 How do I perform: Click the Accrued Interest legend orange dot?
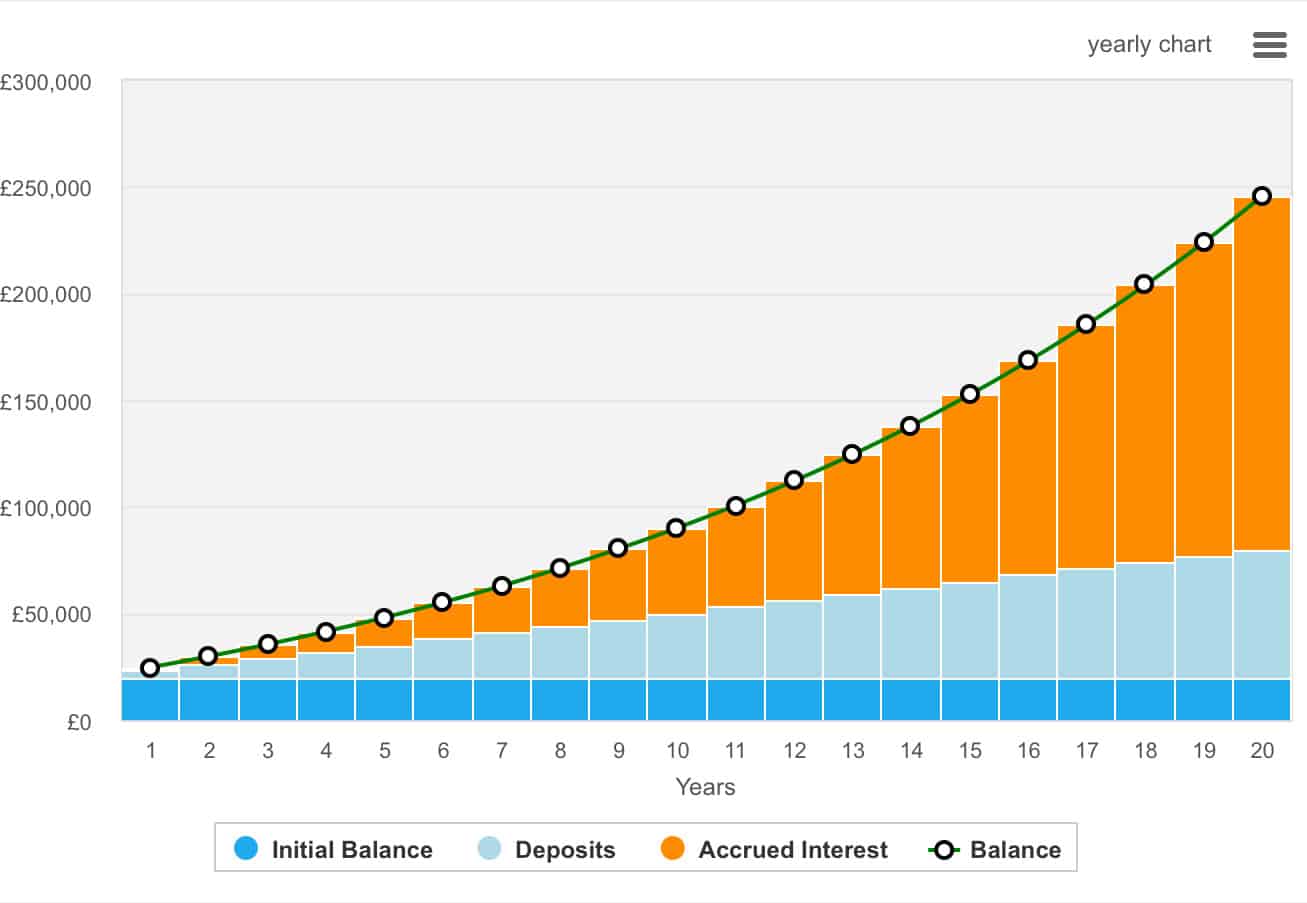click(673, 849)
